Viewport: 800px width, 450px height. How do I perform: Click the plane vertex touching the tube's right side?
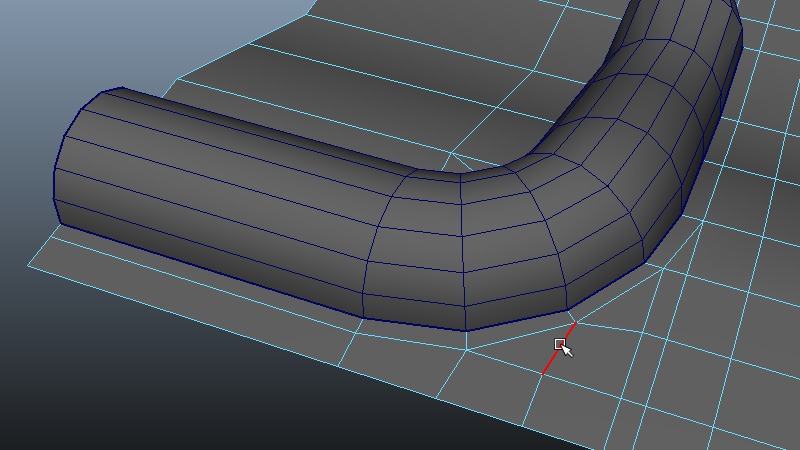point(662,267)
